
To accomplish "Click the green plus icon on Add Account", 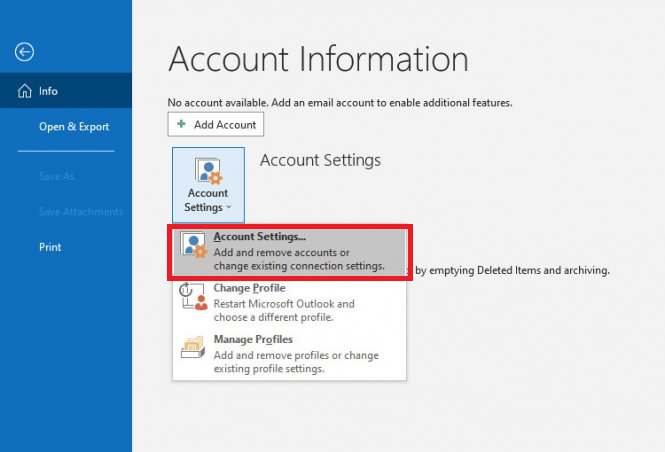I will (x=181, y=124).
